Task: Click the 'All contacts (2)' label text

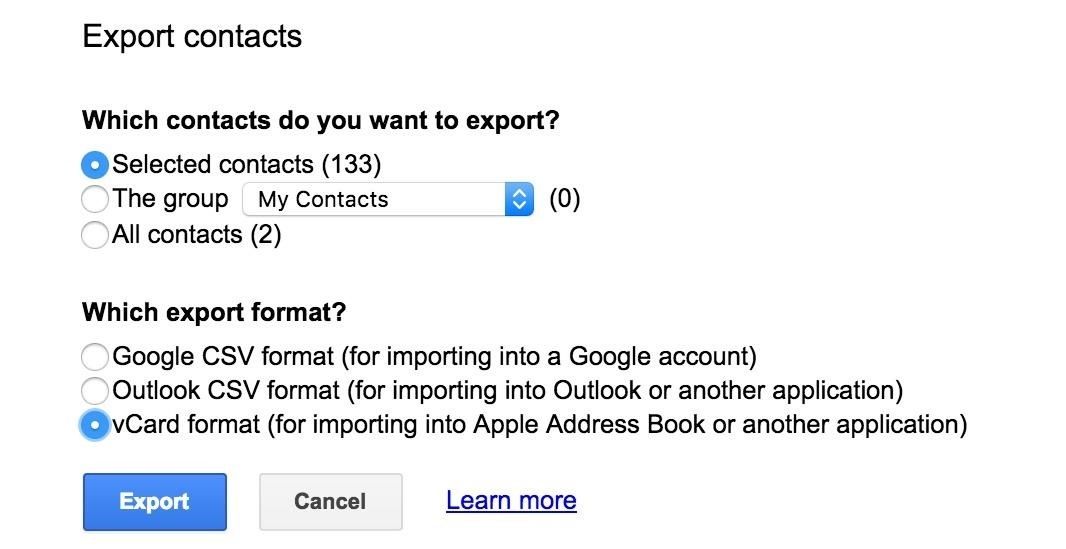Action: pyautogui.click(x=197, y=235)
